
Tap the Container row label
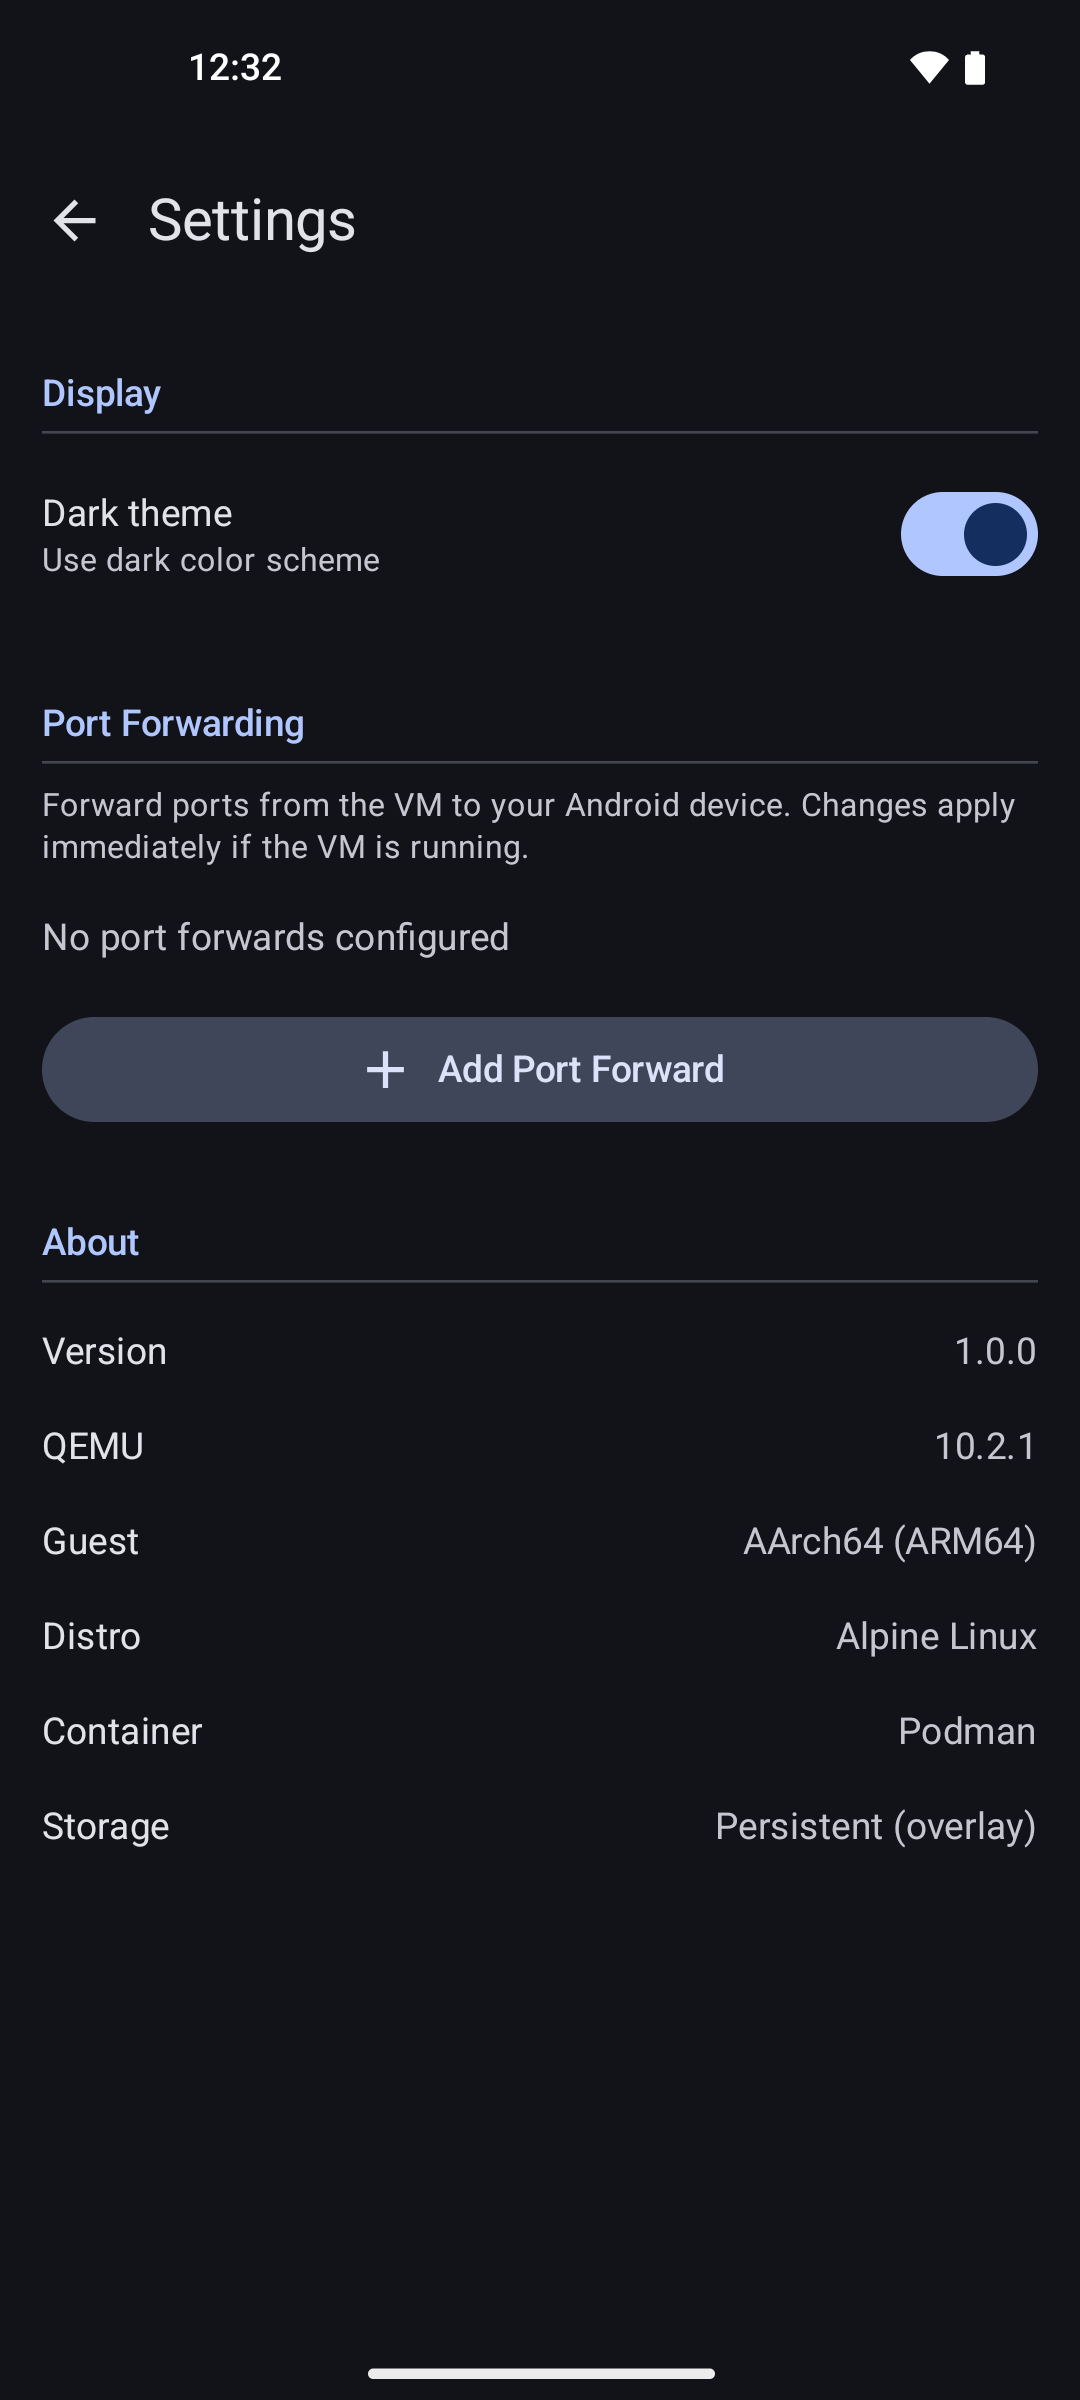122,1731
